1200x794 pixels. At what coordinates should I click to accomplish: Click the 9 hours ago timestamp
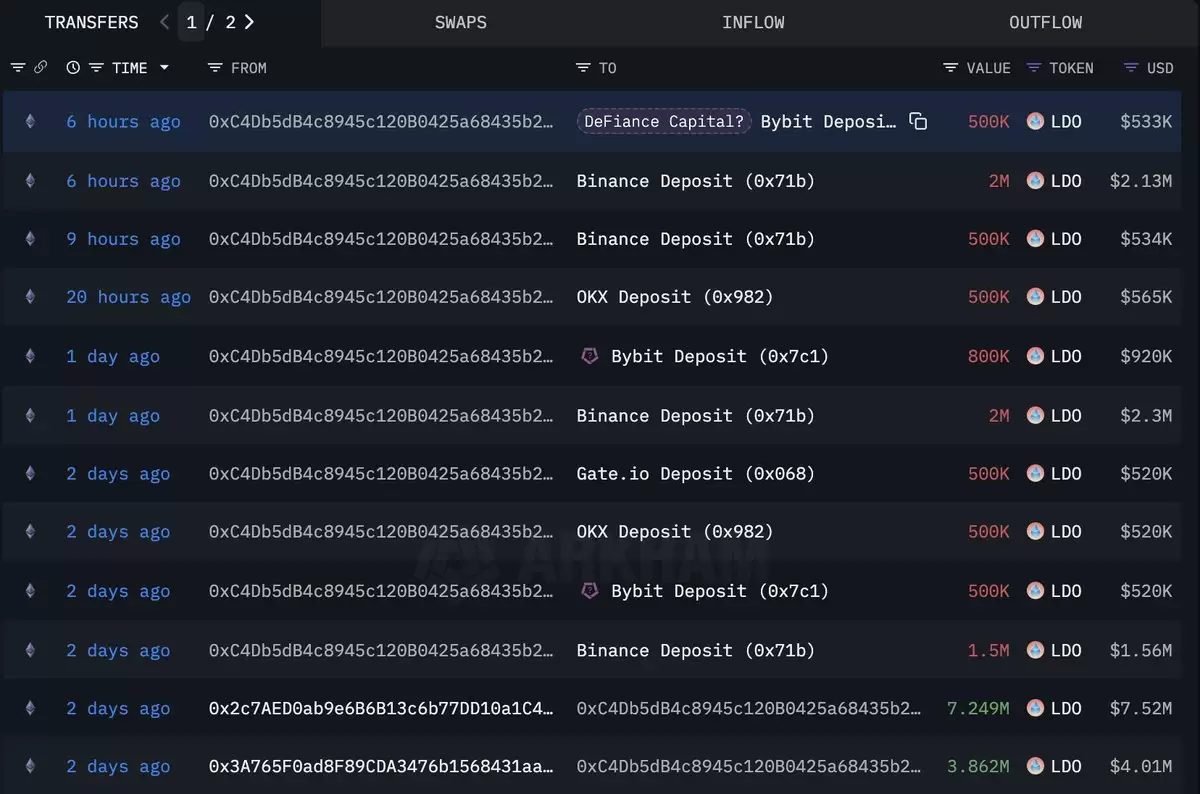tap(123, 239)
